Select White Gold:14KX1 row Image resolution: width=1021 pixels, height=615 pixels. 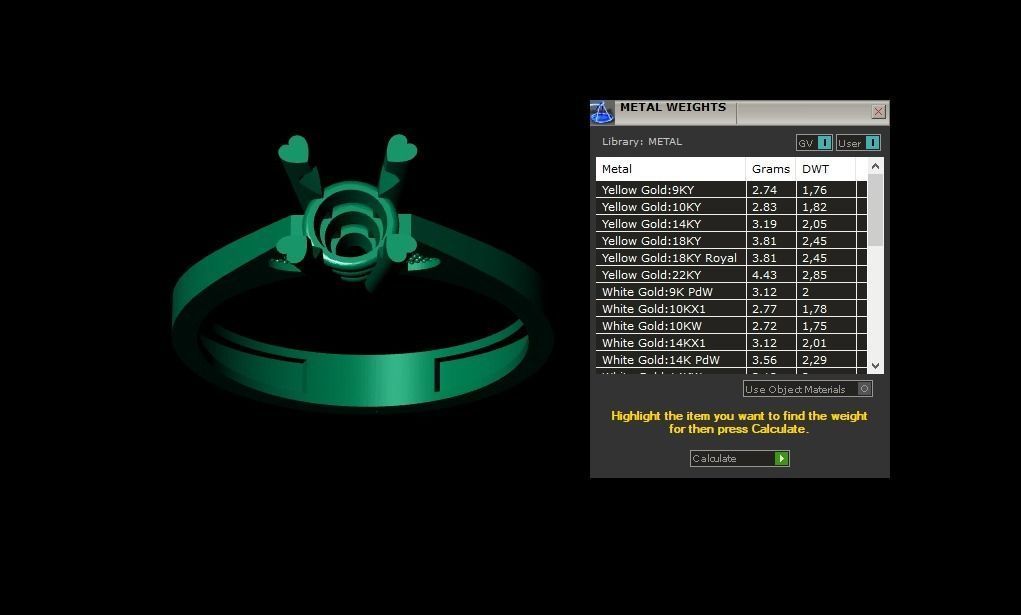coord(731,342)
